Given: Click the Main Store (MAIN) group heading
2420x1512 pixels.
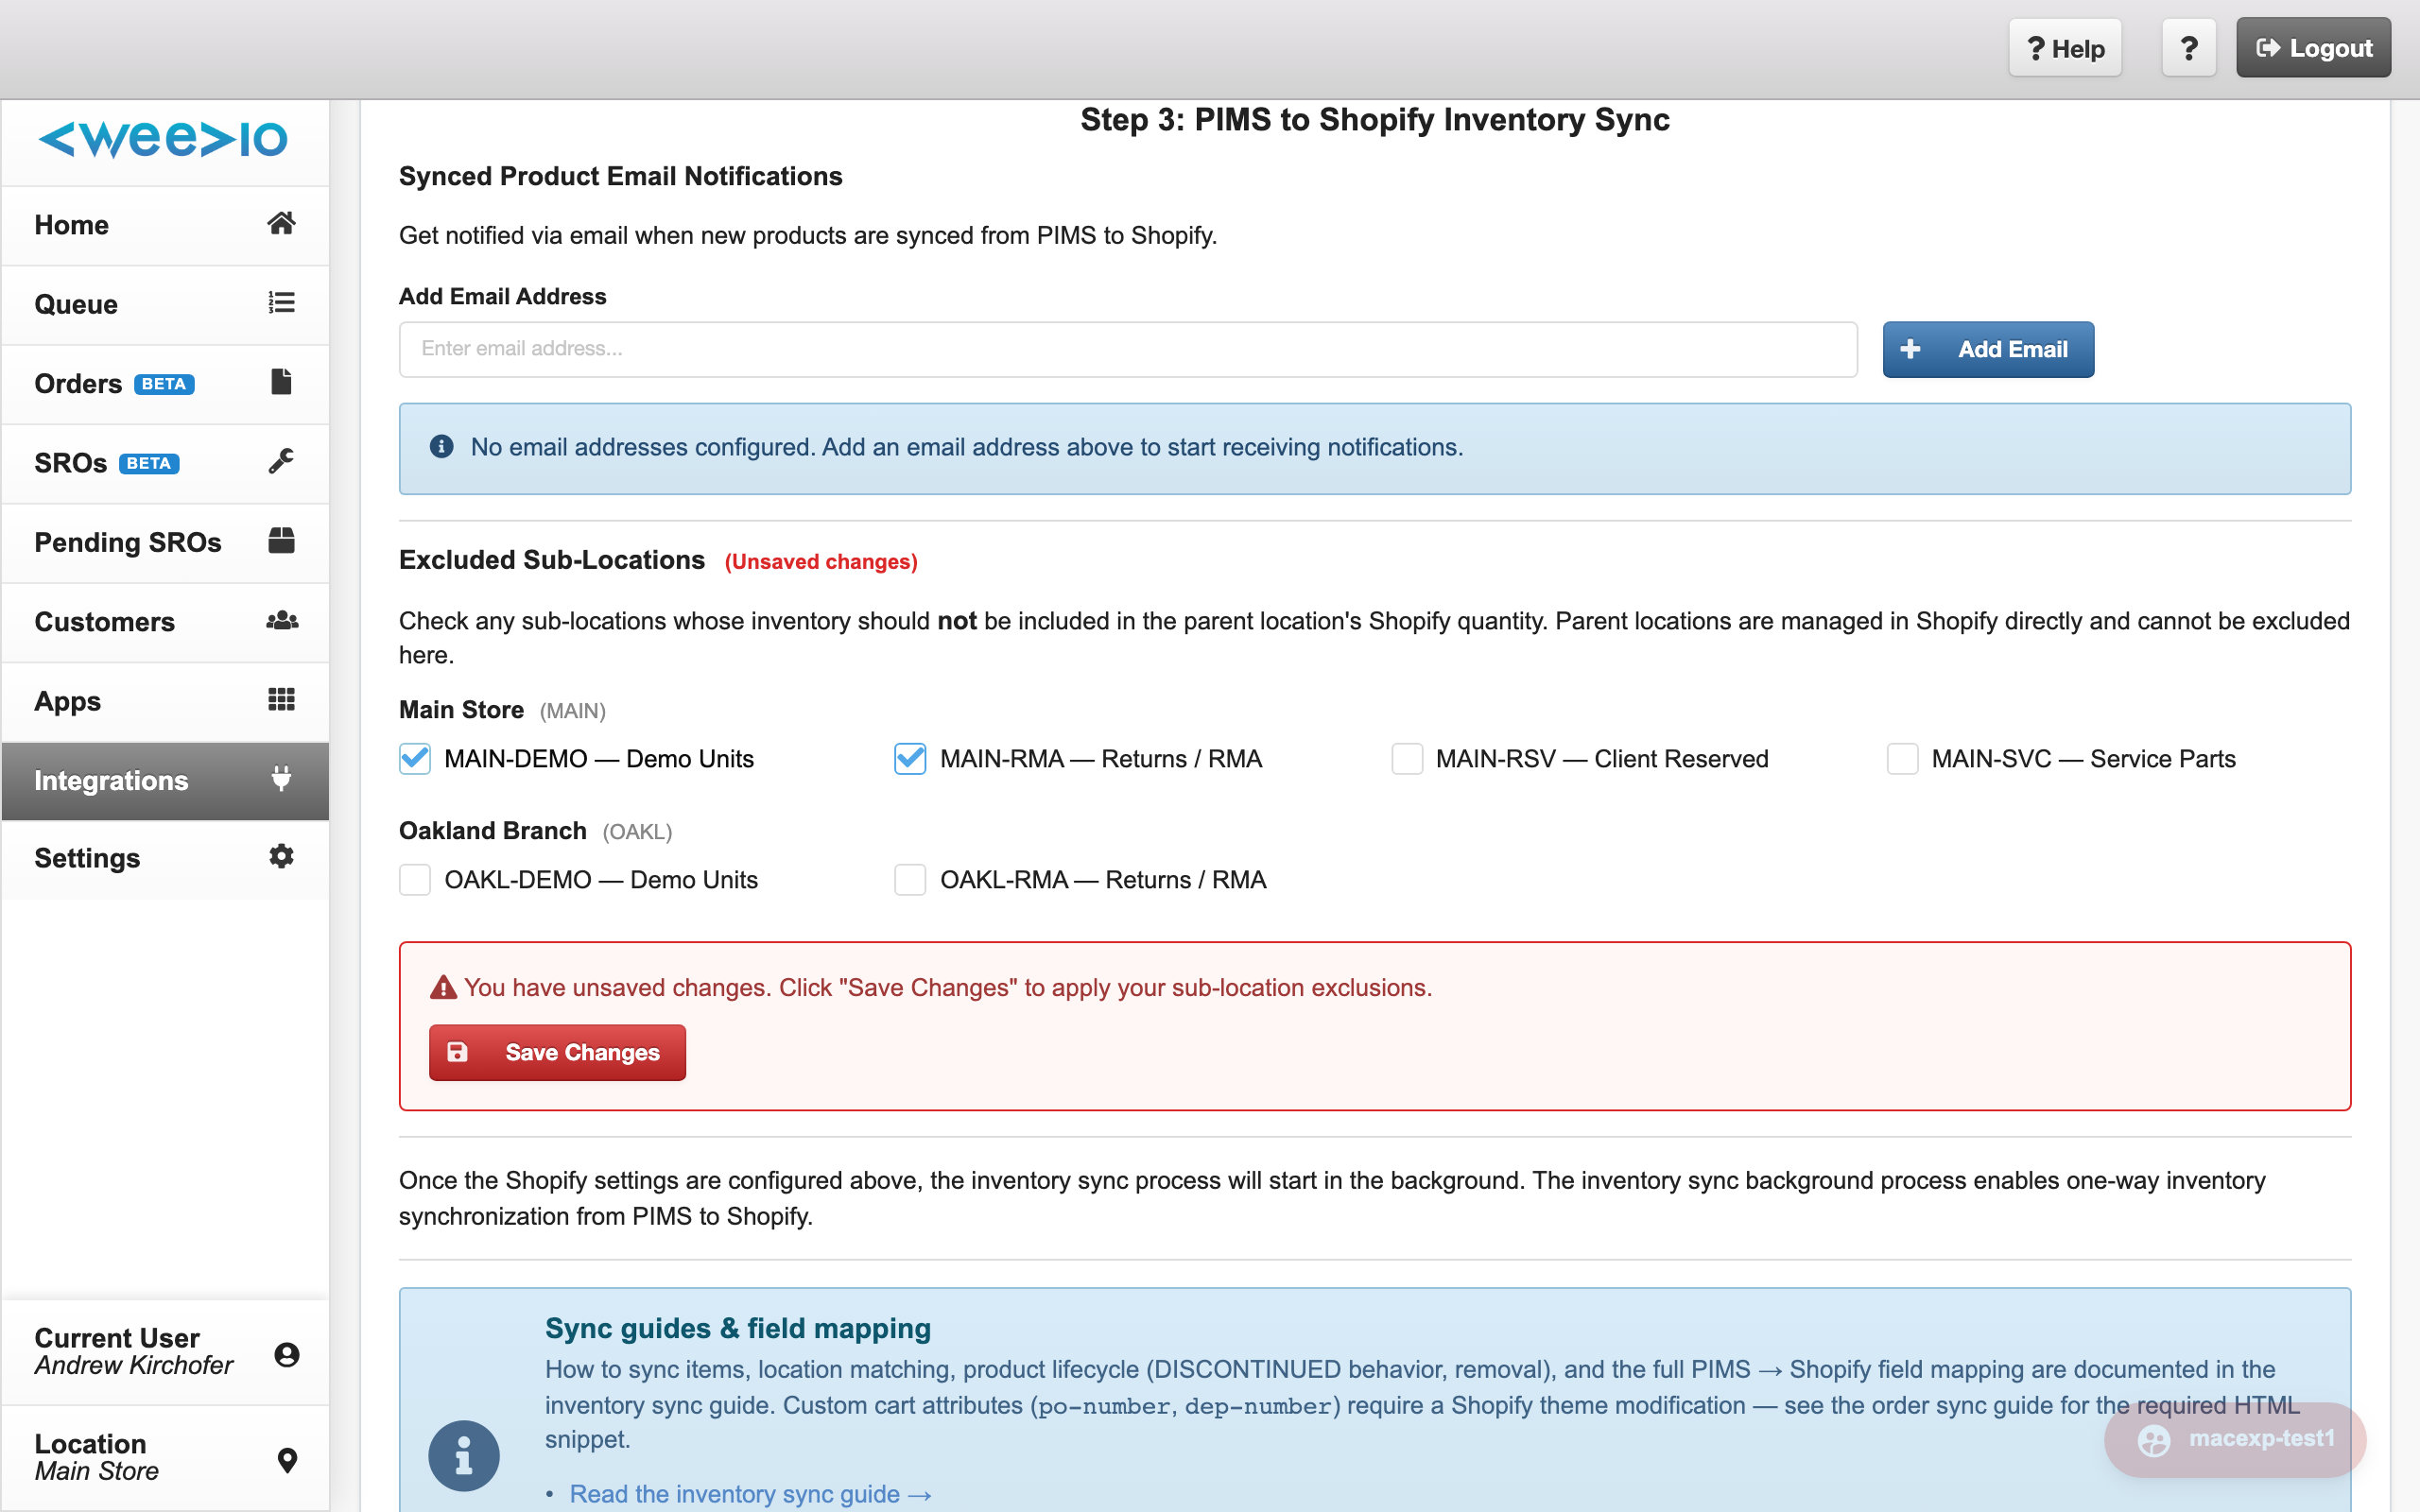Looking at the screenshot, I should click(x=502, y=710).
